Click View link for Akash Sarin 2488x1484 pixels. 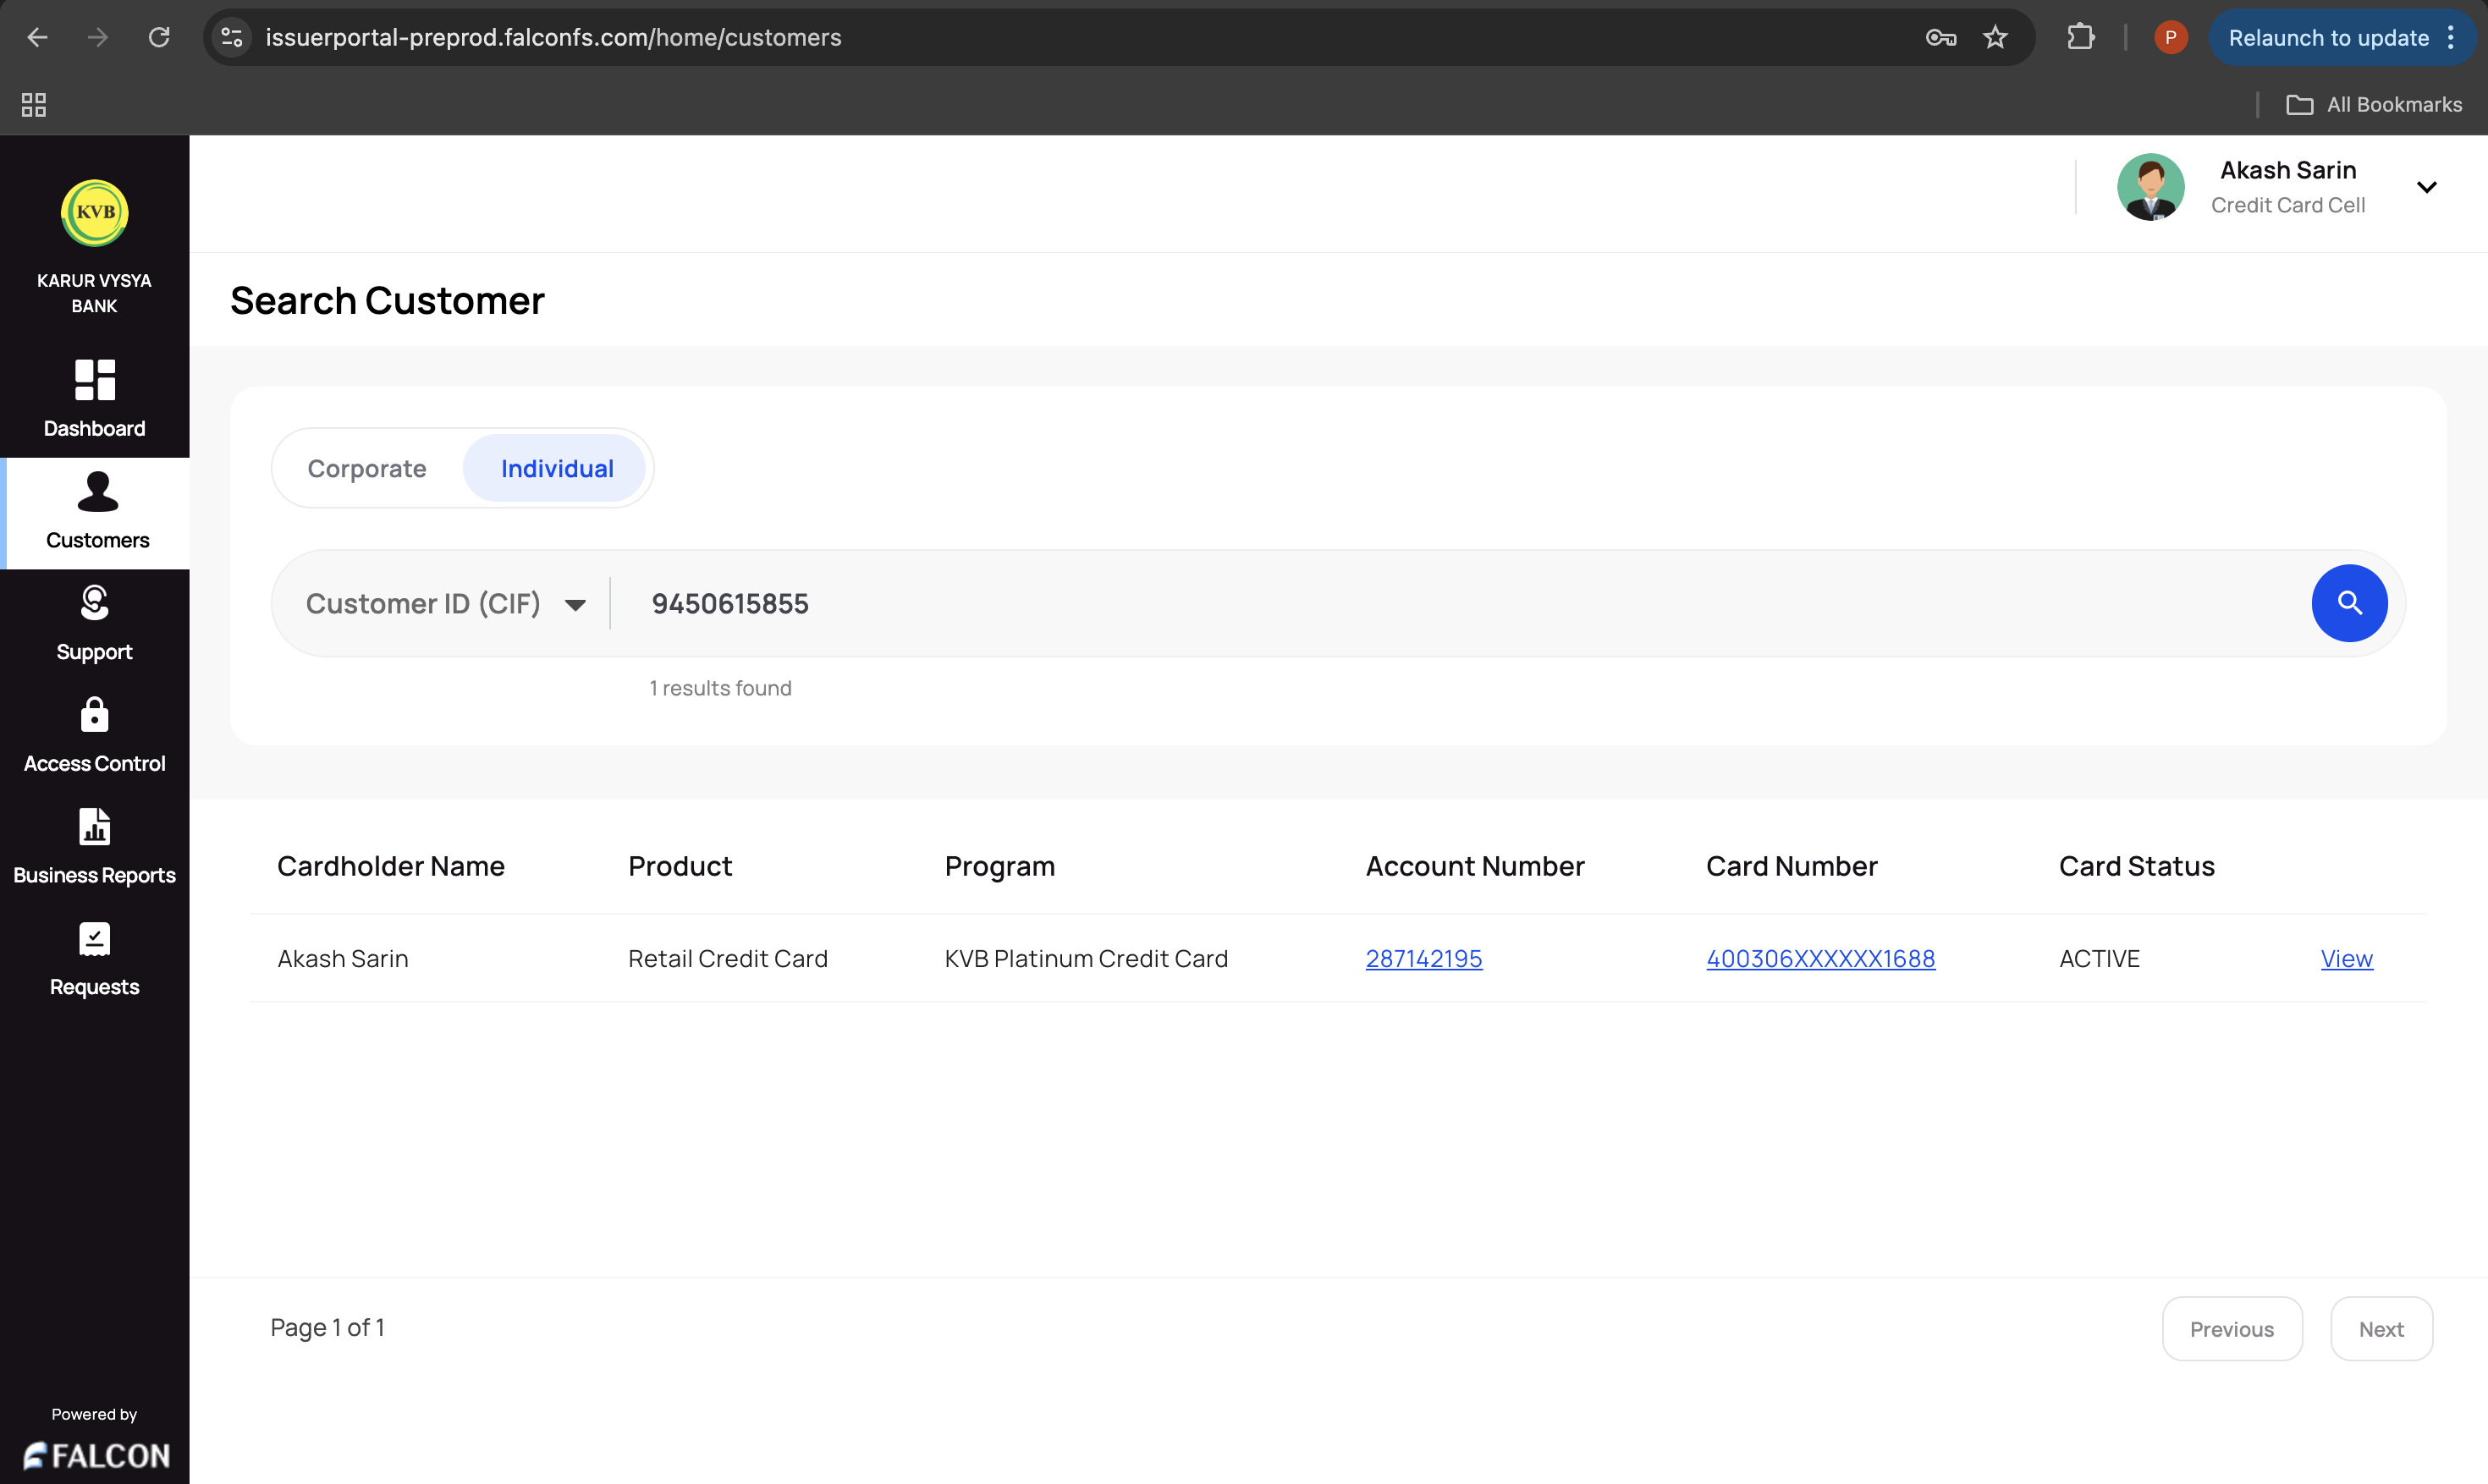[2346, 958]
